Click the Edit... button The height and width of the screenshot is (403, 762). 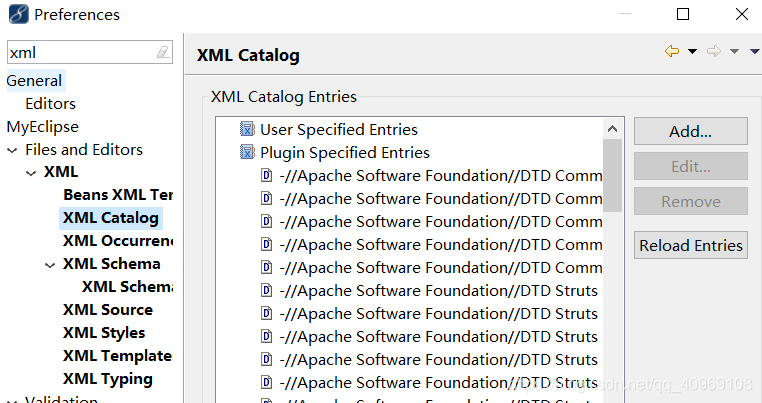(691, 166)
